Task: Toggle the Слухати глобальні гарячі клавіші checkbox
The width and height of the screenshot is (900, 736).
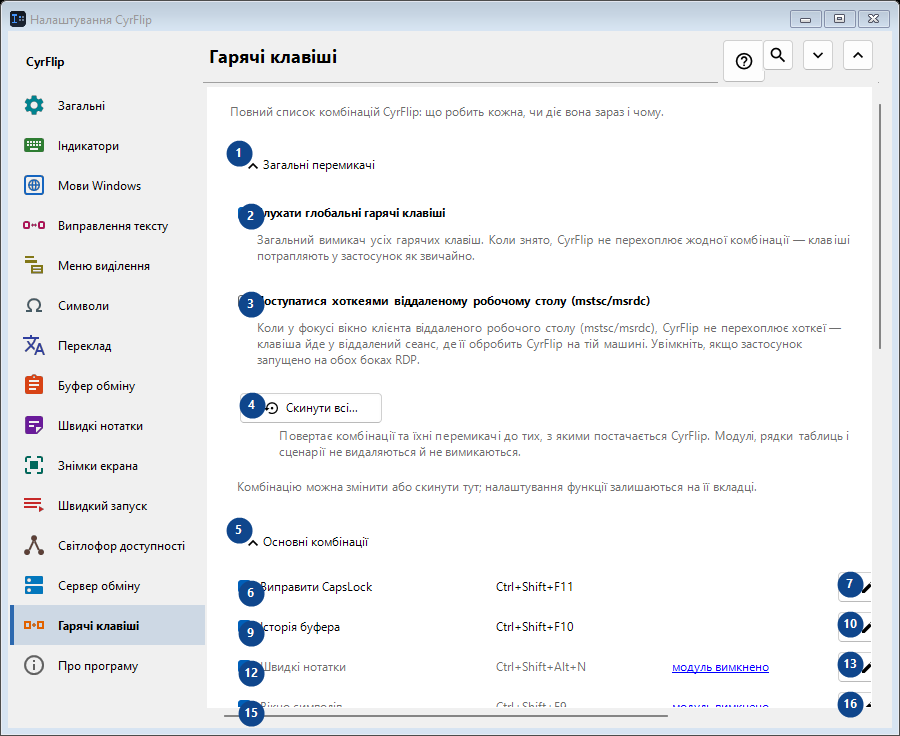Action: click(x=245, y=214)
